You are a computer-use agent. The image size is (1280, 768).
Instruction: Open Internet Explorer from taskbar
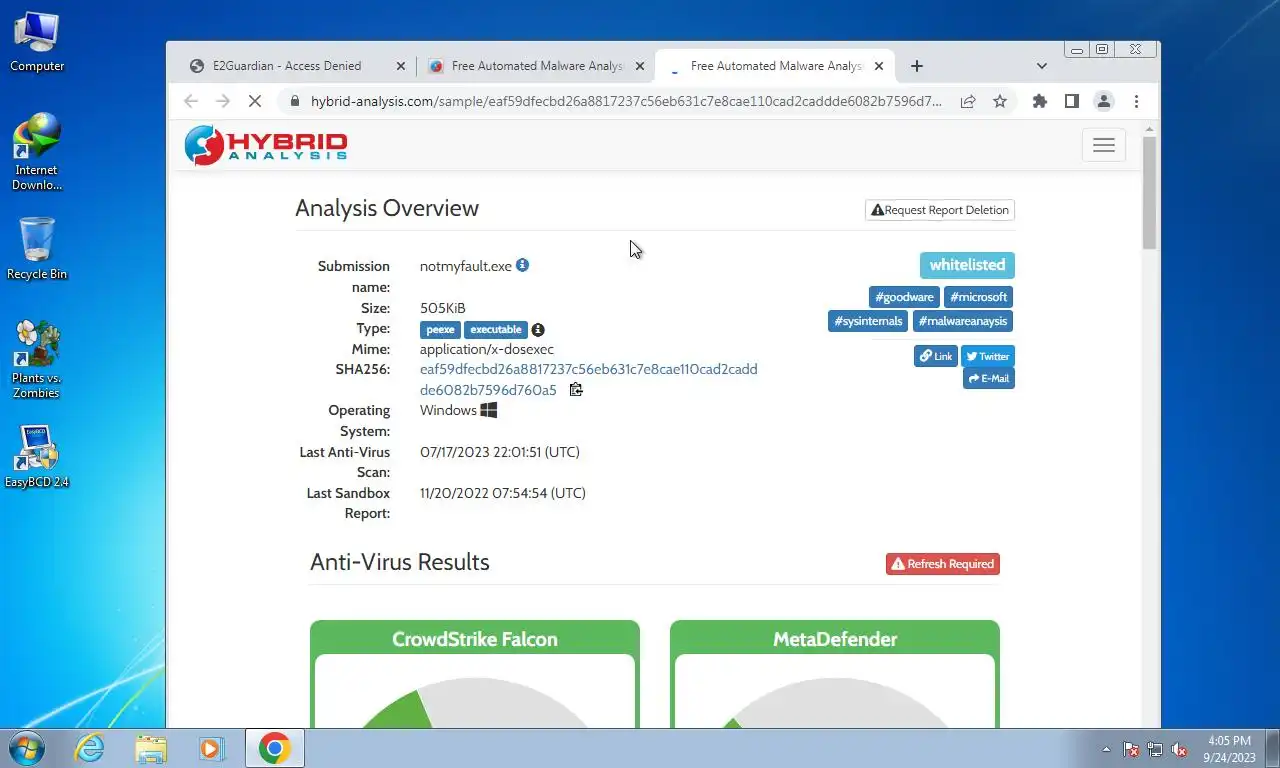point(90,748)
